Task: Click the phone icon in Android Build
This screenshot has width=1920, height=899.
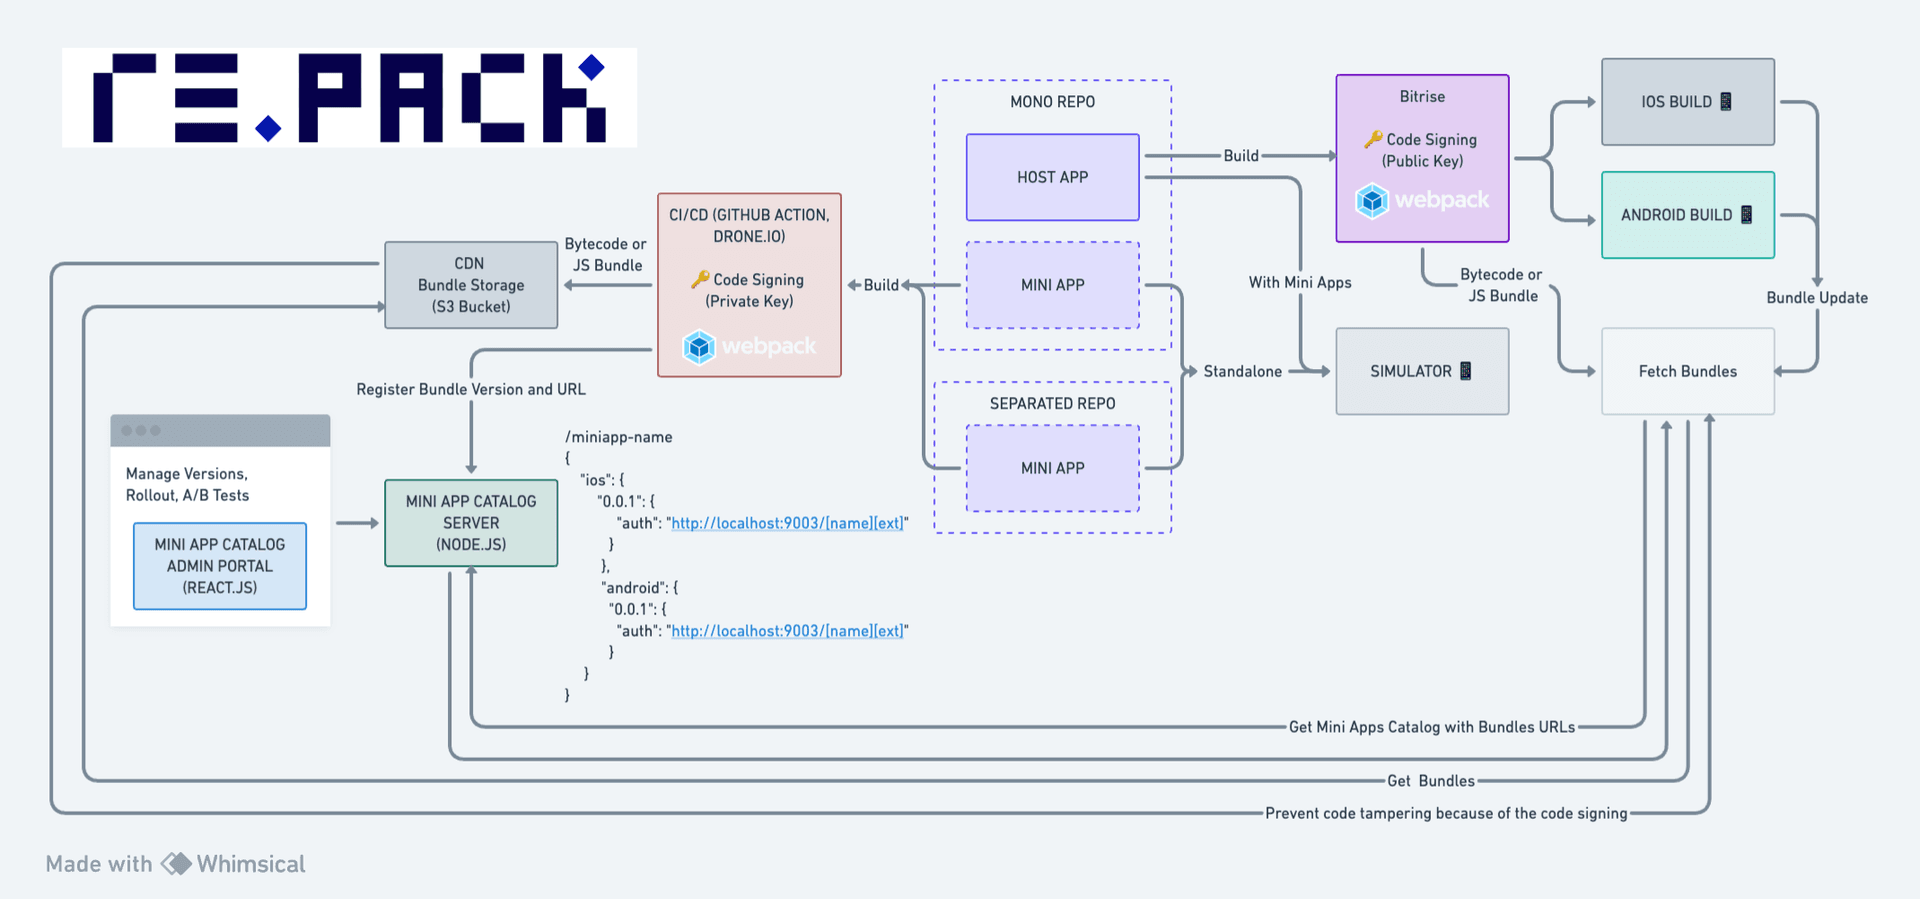Action: [x=1746, y=215]
